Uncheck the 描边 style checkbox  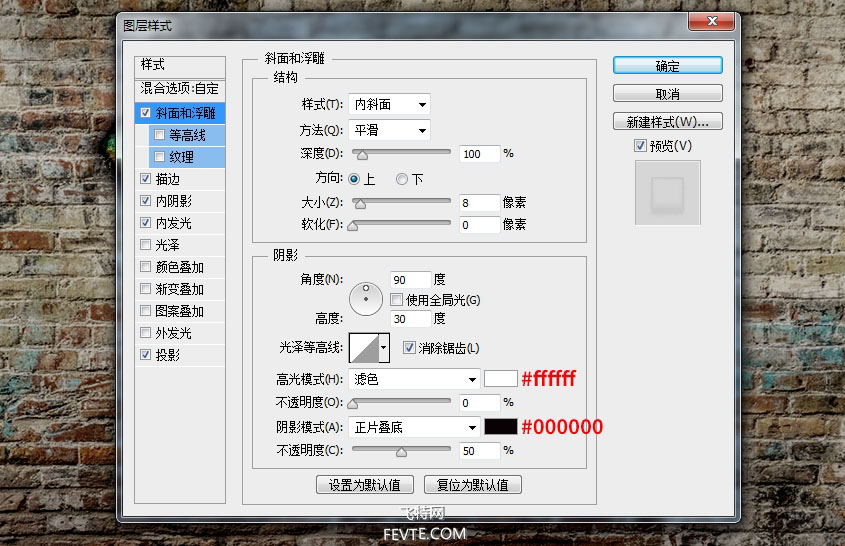(x=145, y=178)
